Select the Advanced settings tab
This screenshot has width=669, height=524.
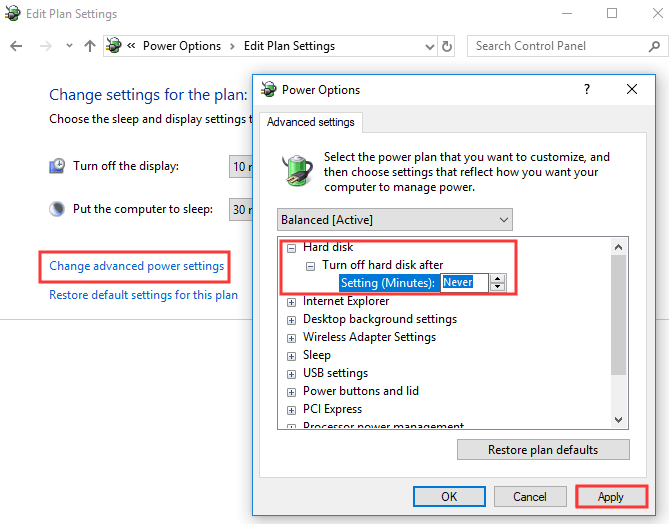click(x=311, y=122)
